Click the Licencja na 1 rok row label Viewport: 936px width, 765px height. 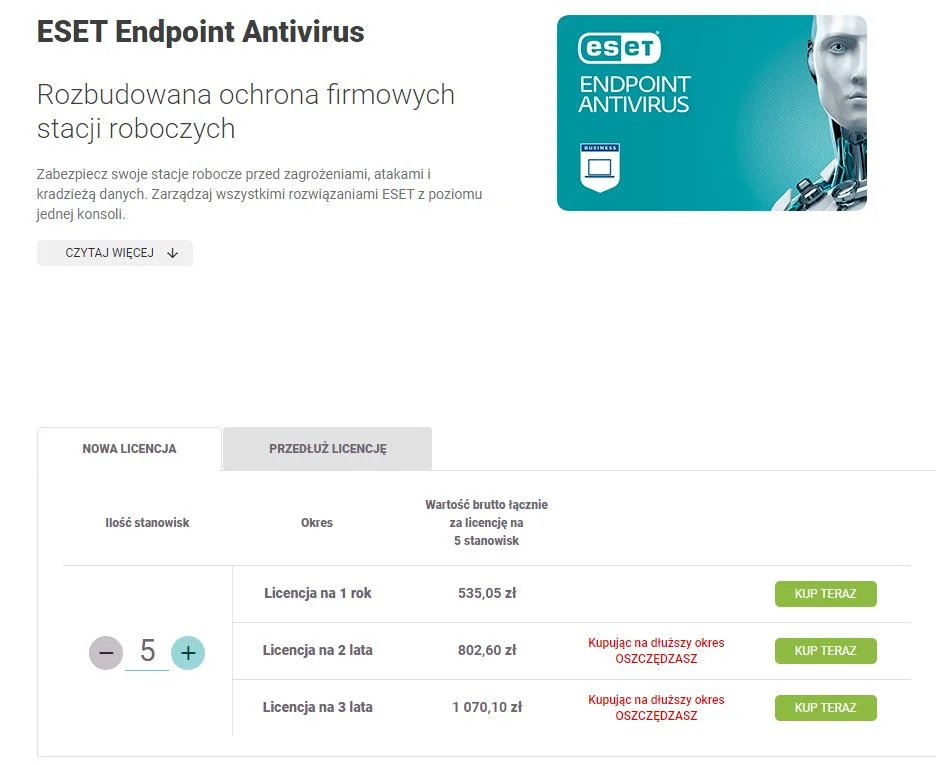coord(318,593)
